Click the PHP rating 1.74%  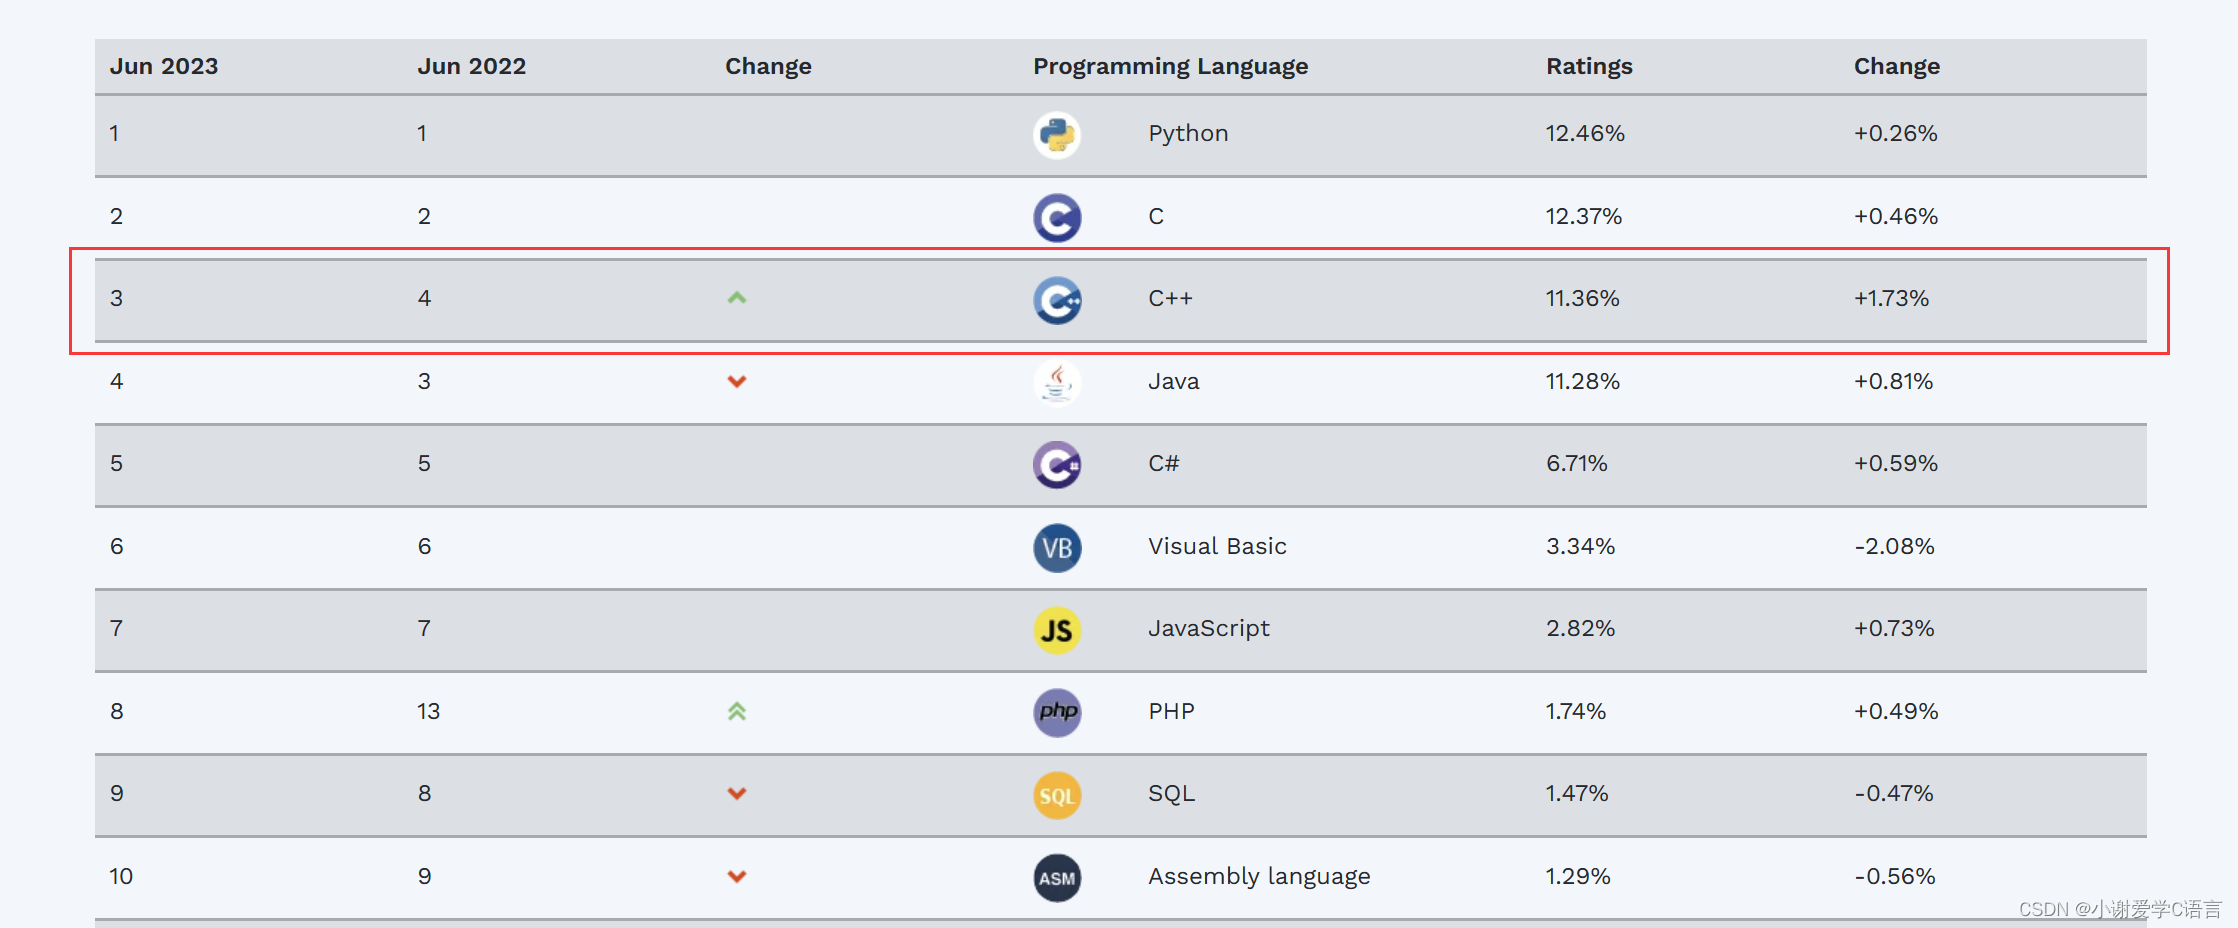pyautogui.click(x=1576, y=711)
